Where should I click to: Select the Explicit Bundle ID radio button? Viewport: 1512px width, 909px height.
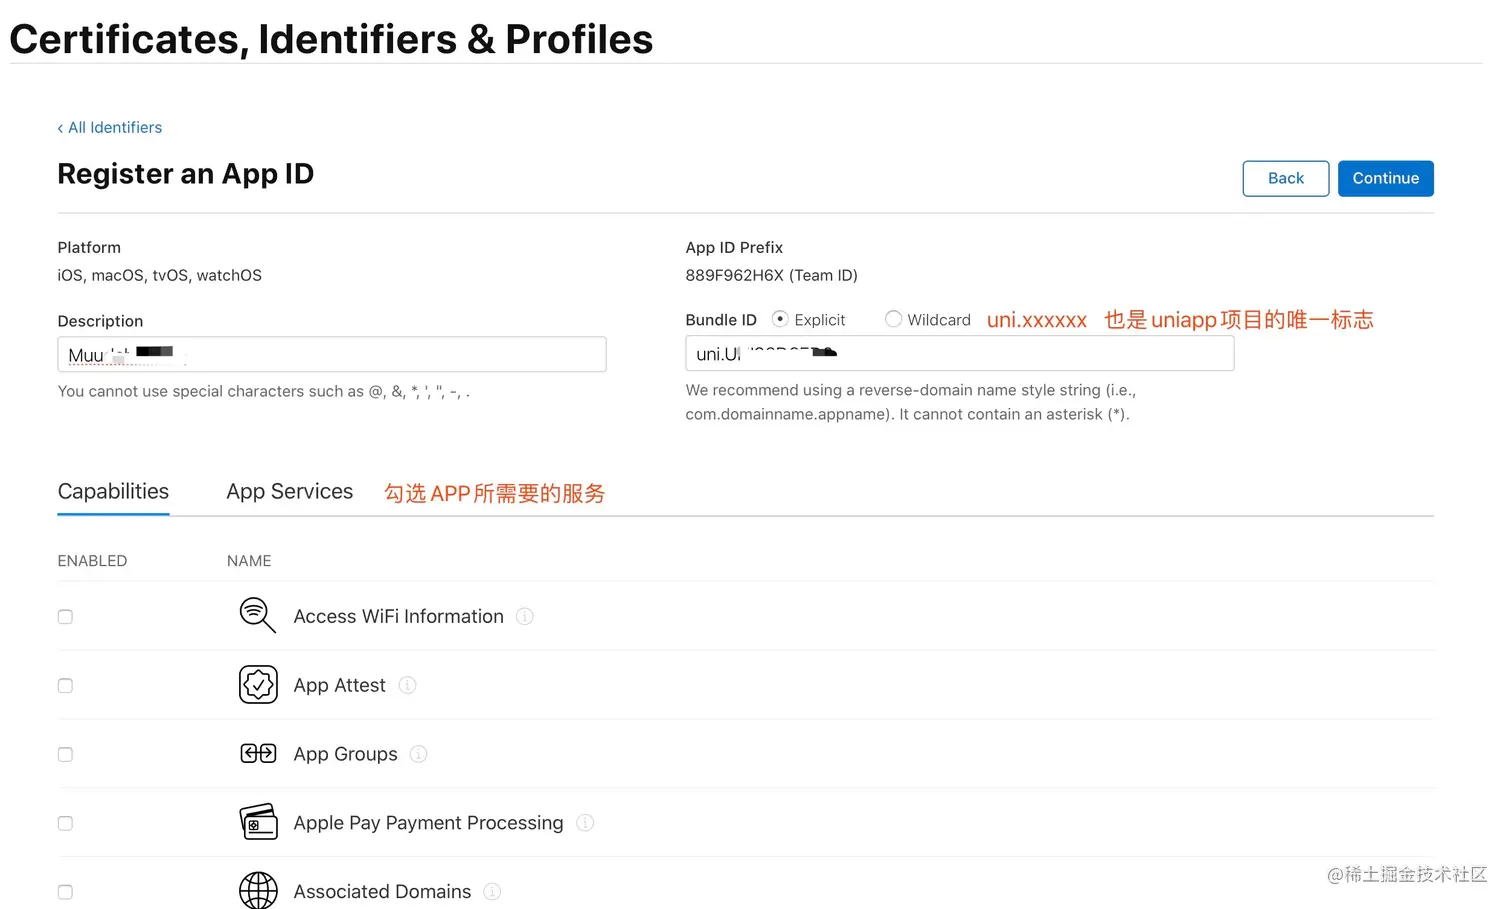[x=780, y=319]
